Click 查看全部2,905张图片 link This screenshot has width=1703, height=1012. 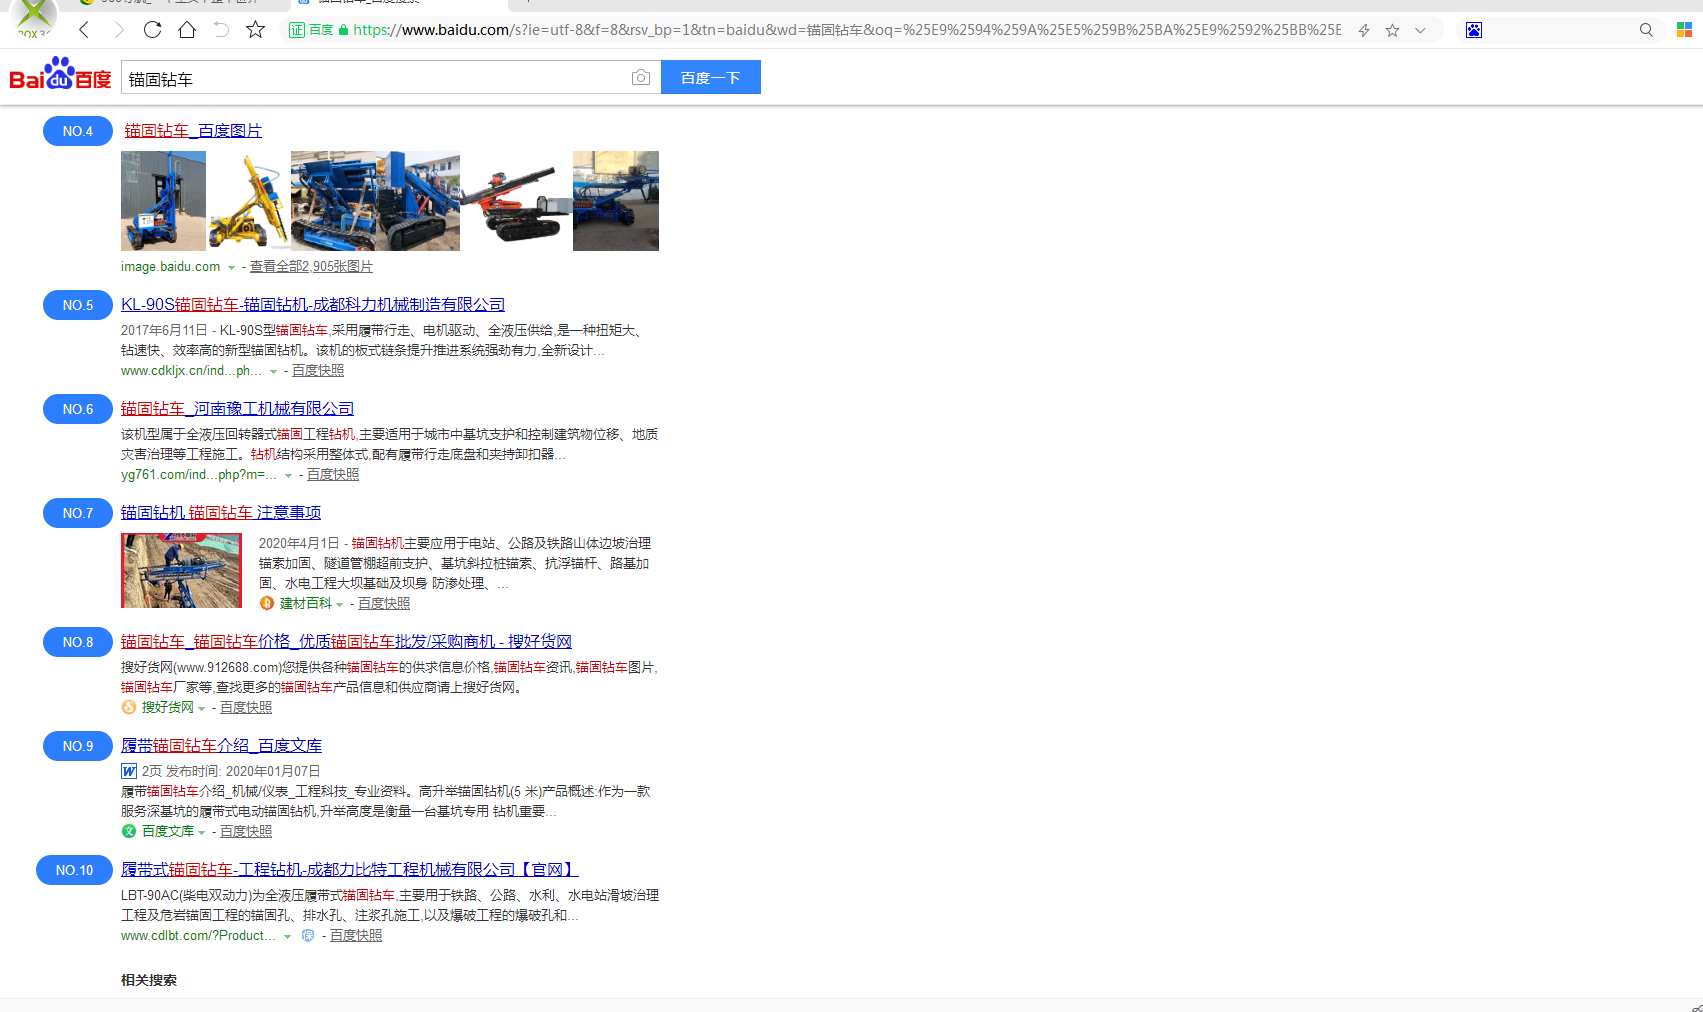tap(311, 267)
